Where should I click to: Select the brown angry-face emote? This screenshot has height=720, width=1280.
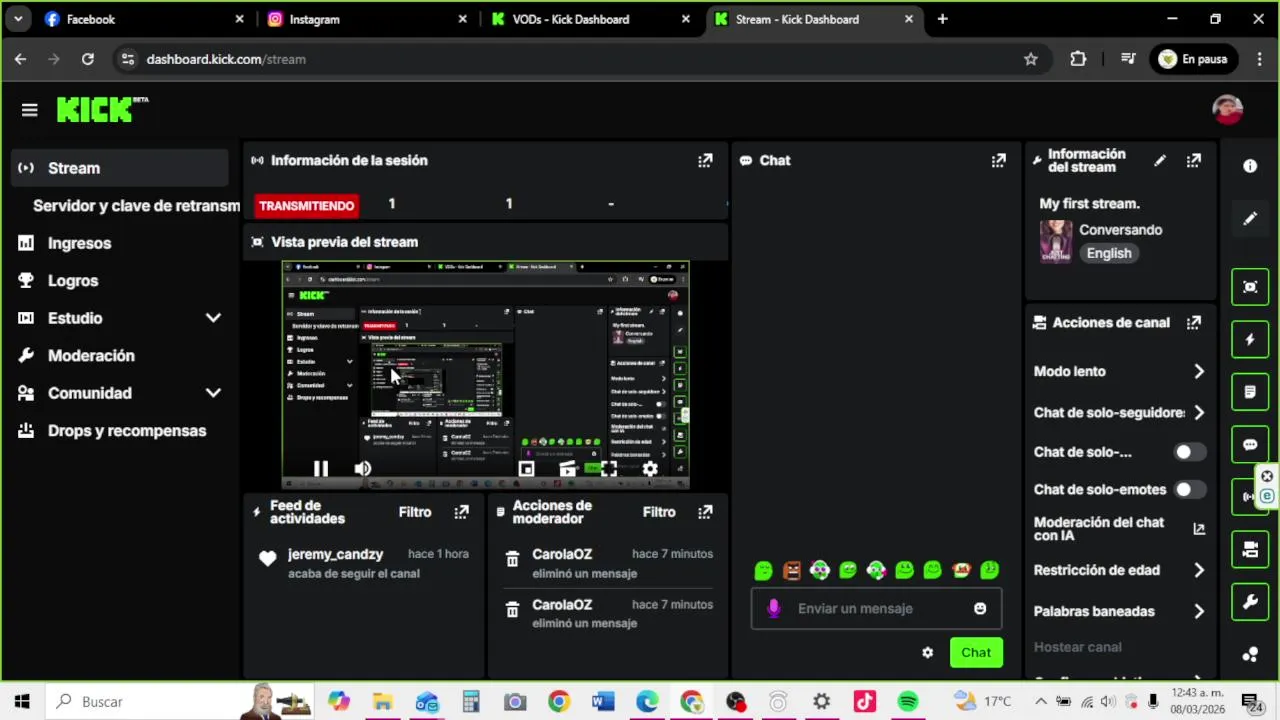tap(791, 570)
